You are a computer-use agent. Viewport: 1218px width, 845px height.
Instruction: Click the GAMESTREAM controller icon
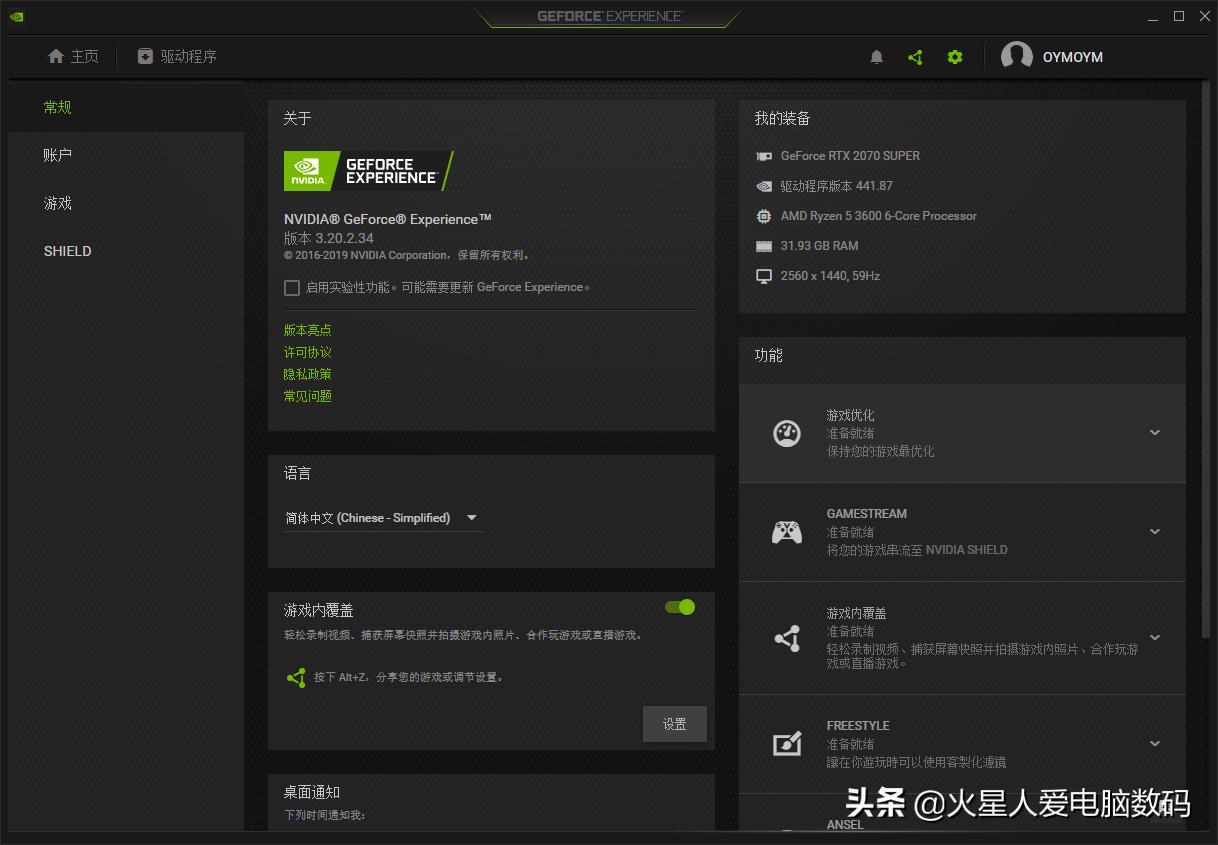pyautogui.click(x=787, y=531)
